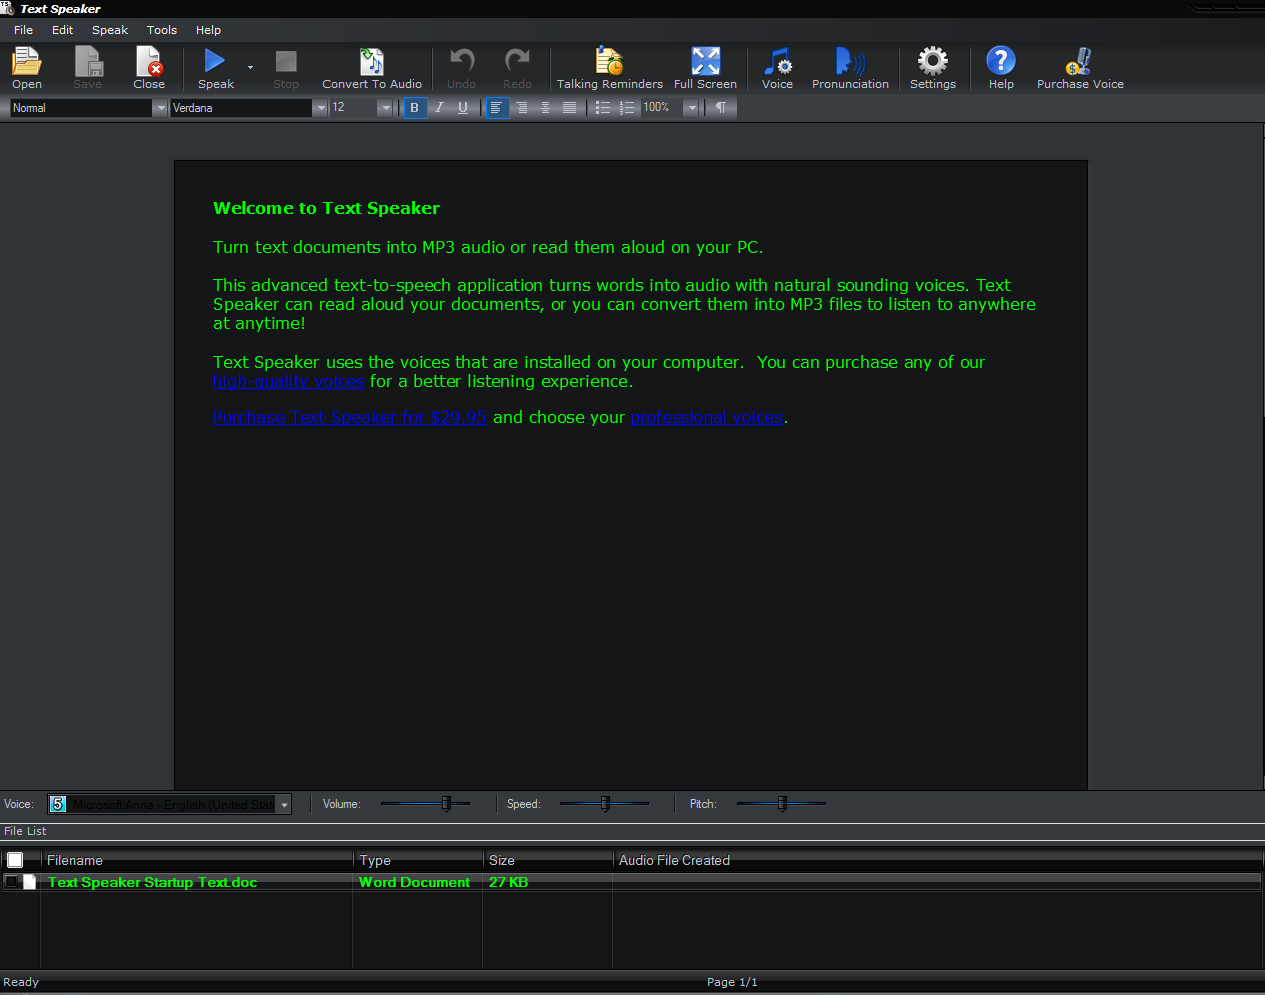The image size is (1265, 995).
Task: Check the Text Speaker Startup Text.doc checkbox
Action: 11,882
